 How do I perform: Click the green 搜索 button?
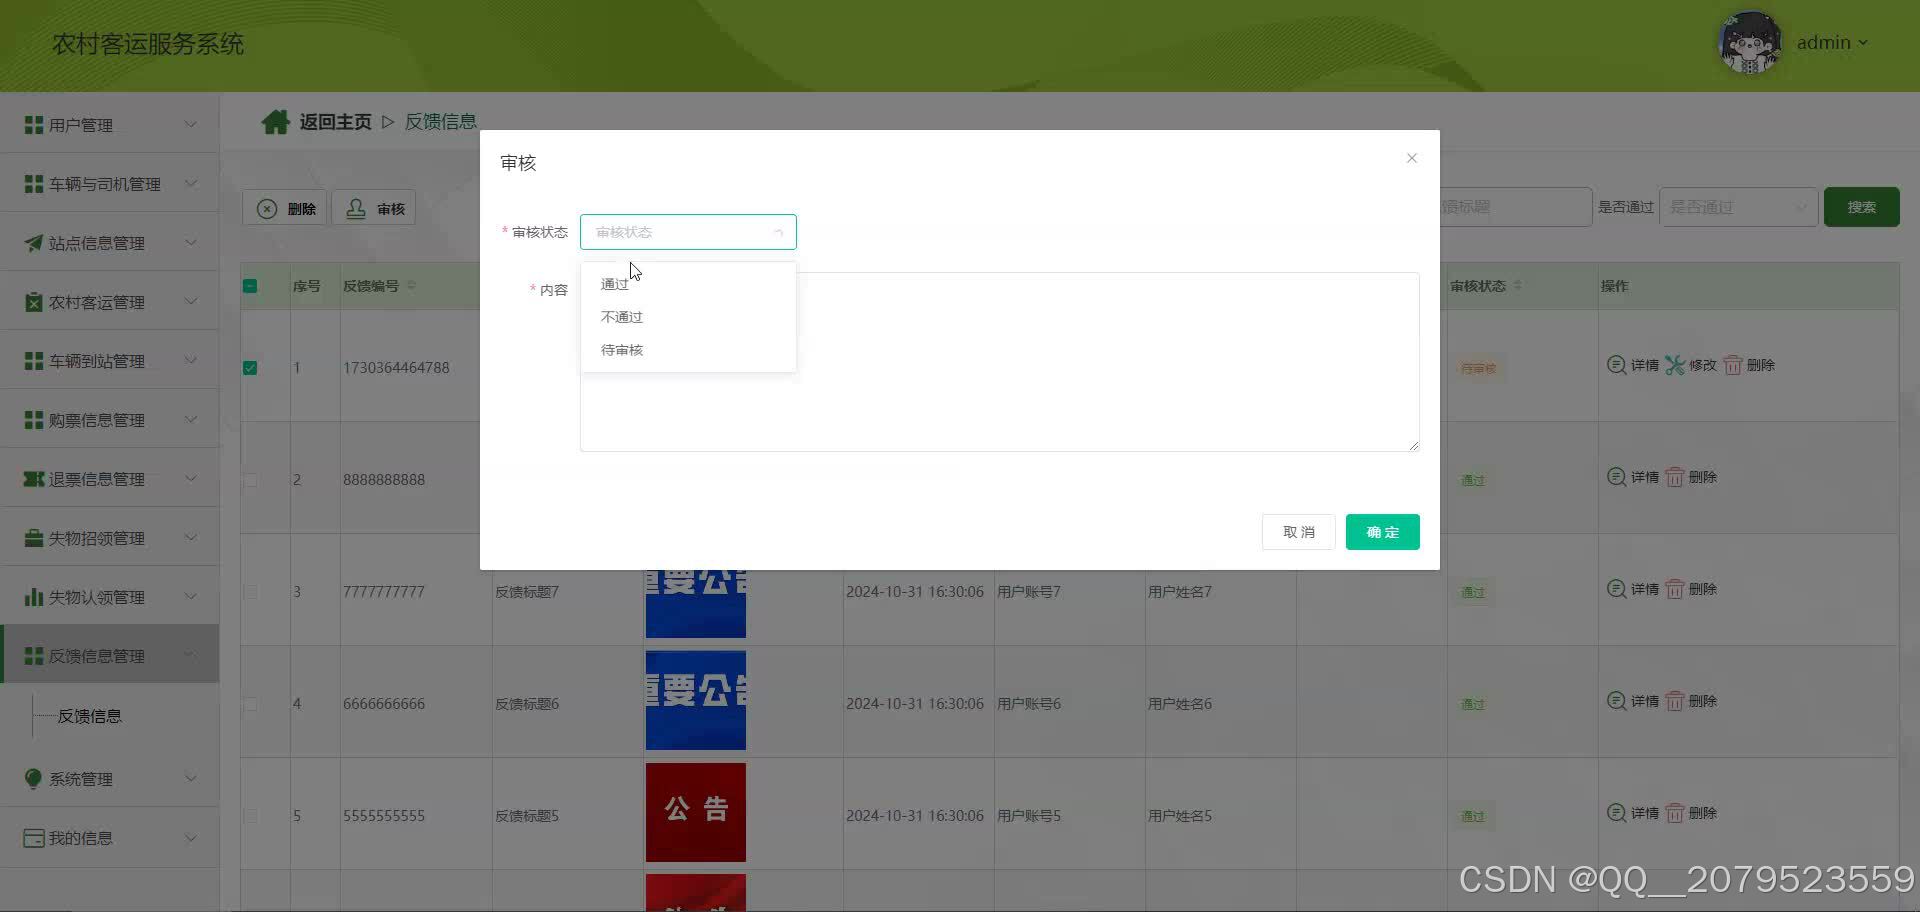tap(1861, 207)
